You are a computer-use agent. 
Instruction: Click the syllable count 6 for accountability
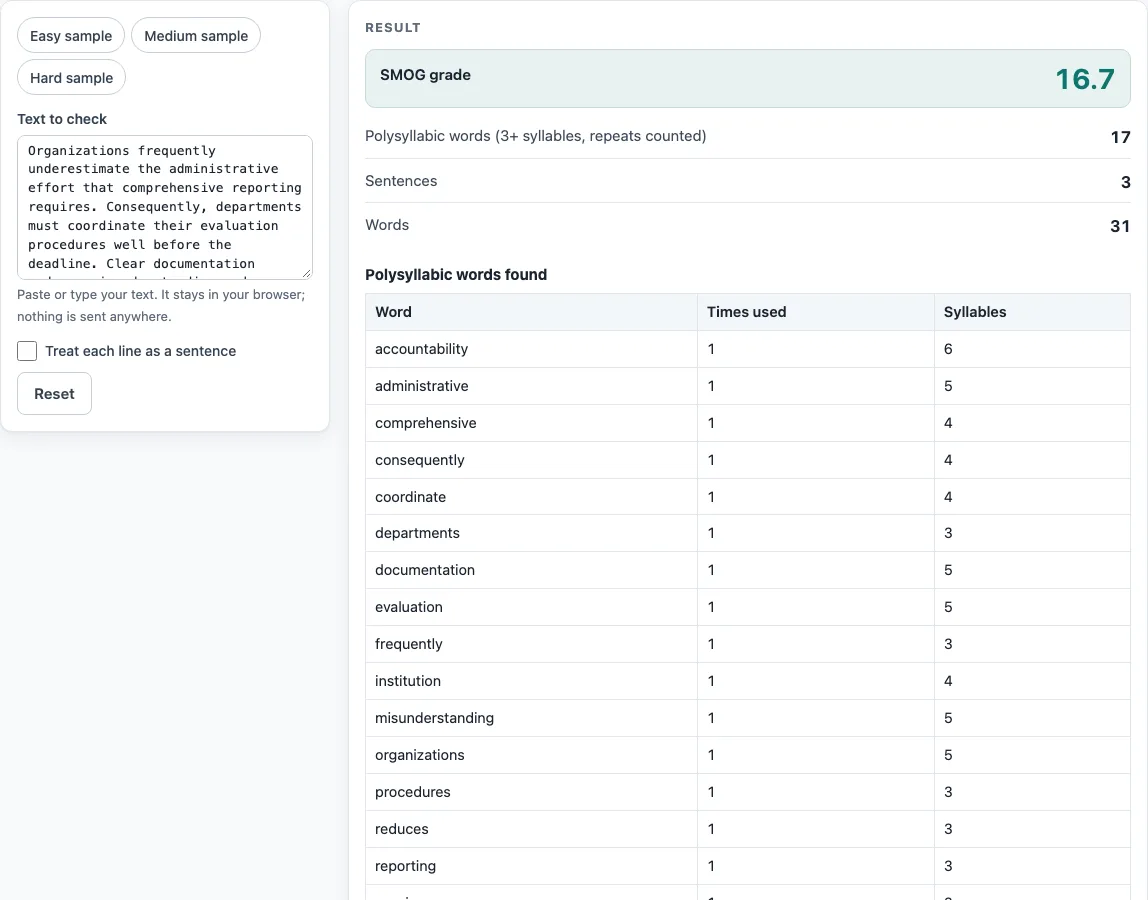click(948, 349)
